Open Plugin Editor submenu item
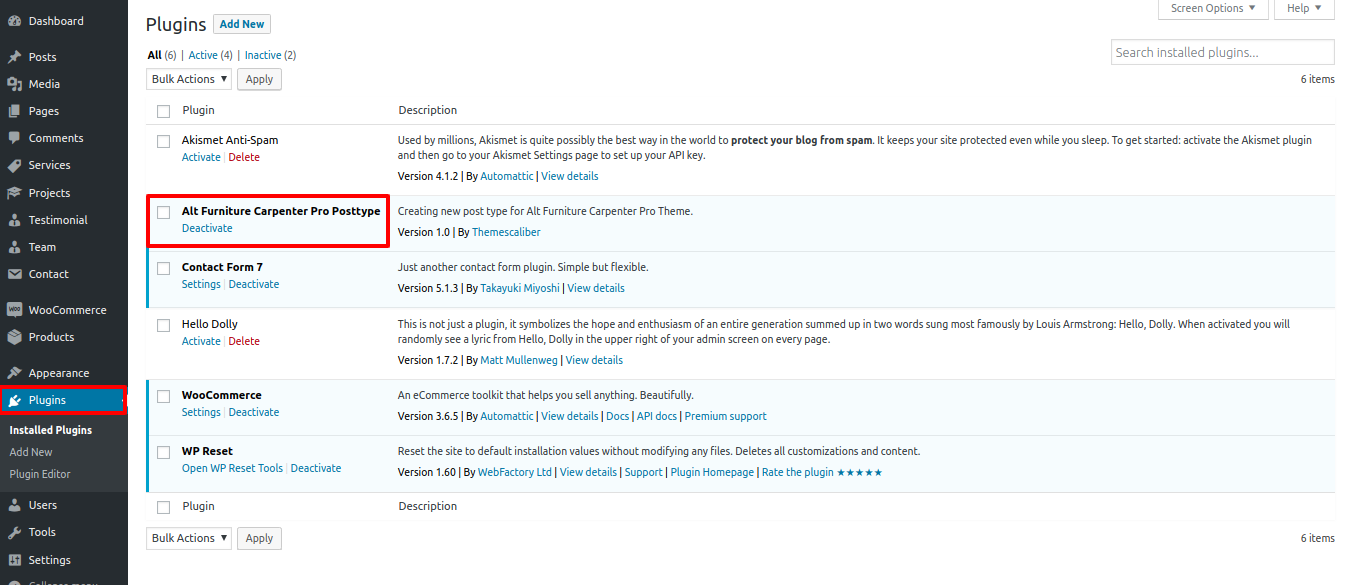 (40, 474)
